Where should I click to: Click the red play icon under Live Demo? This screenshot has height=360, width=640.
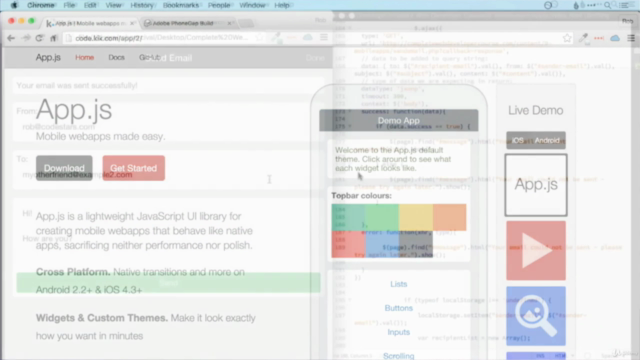[x=536, y=251]
